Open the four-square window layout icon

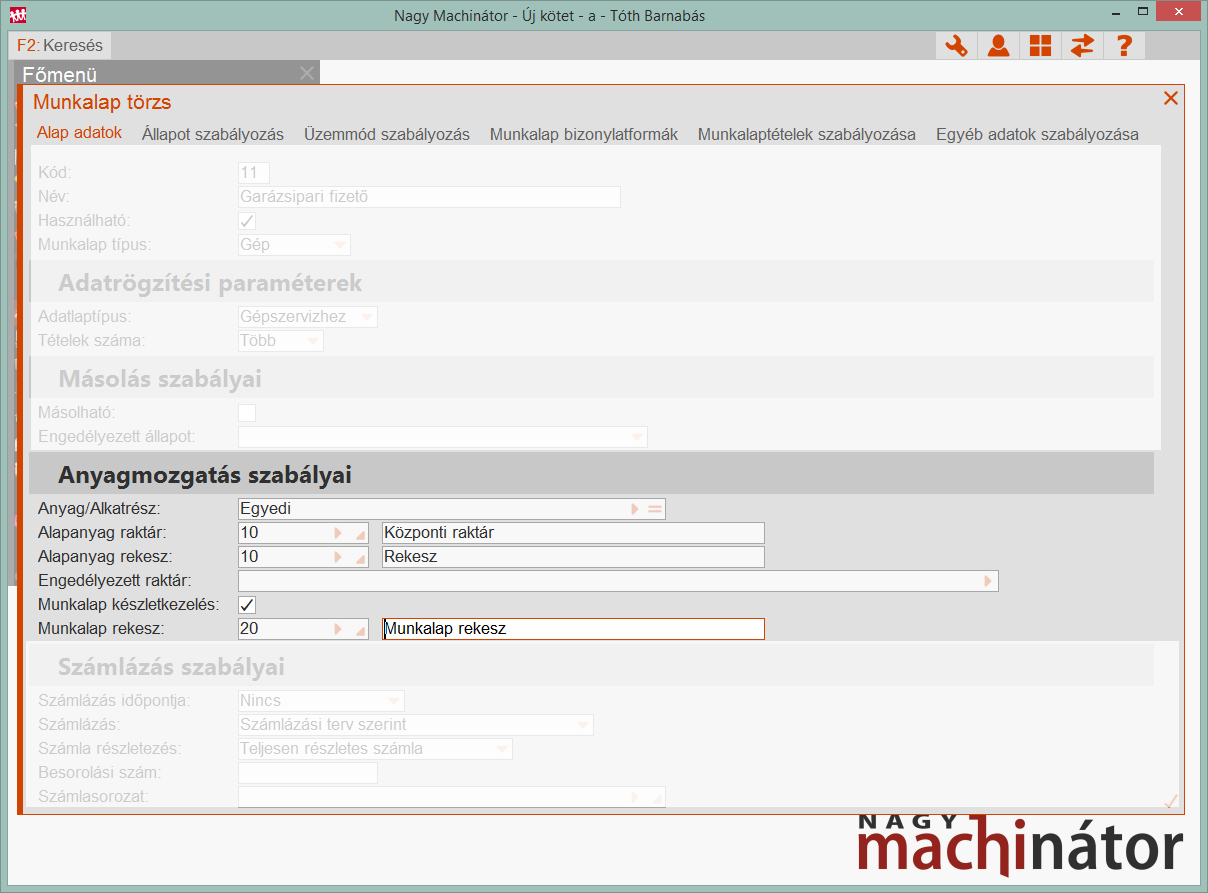pos(1040,45)
